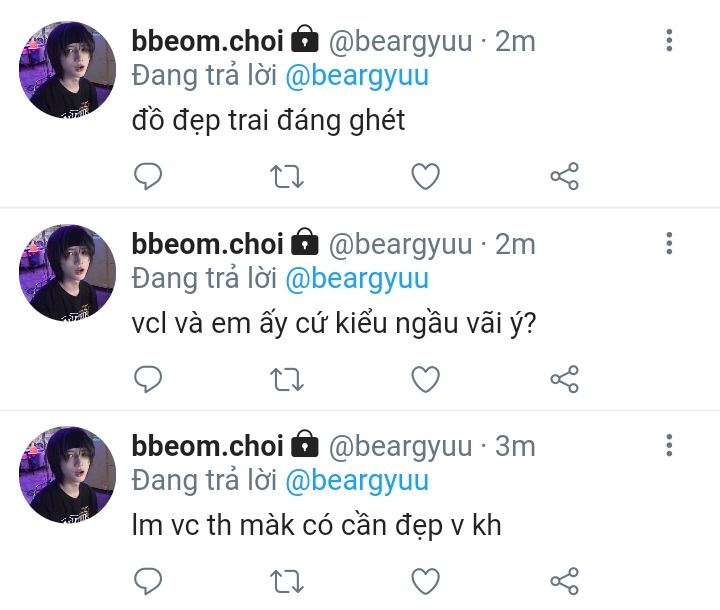Open @beargyuu mention link in second tweet
Viewport: 720px width, 610px height.
point(357,278)
